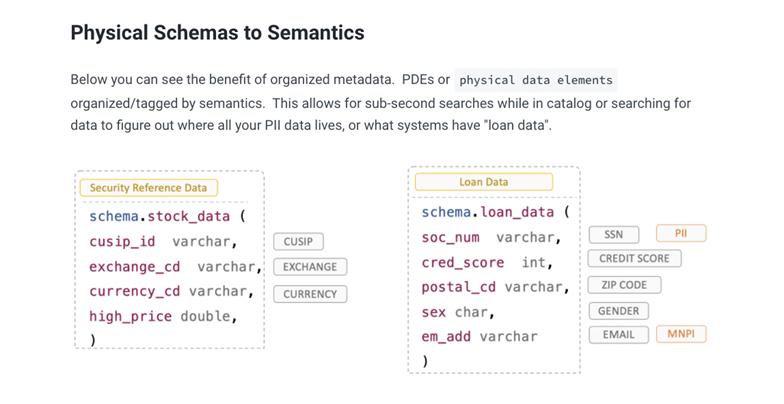The height and width of the screenshot is (404, 784).
Task: Click the soc_num column name
Action: [x=450, y=237]
